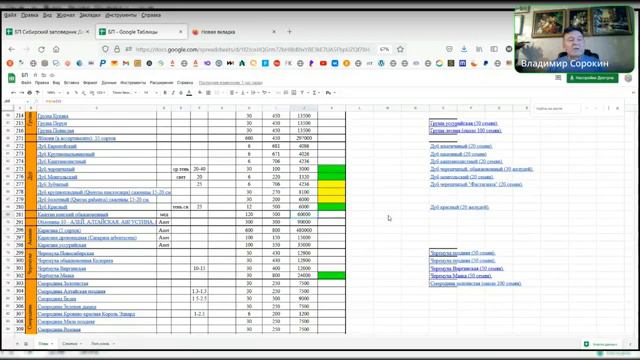Select row header 291
640x360 pixels.
19,222
